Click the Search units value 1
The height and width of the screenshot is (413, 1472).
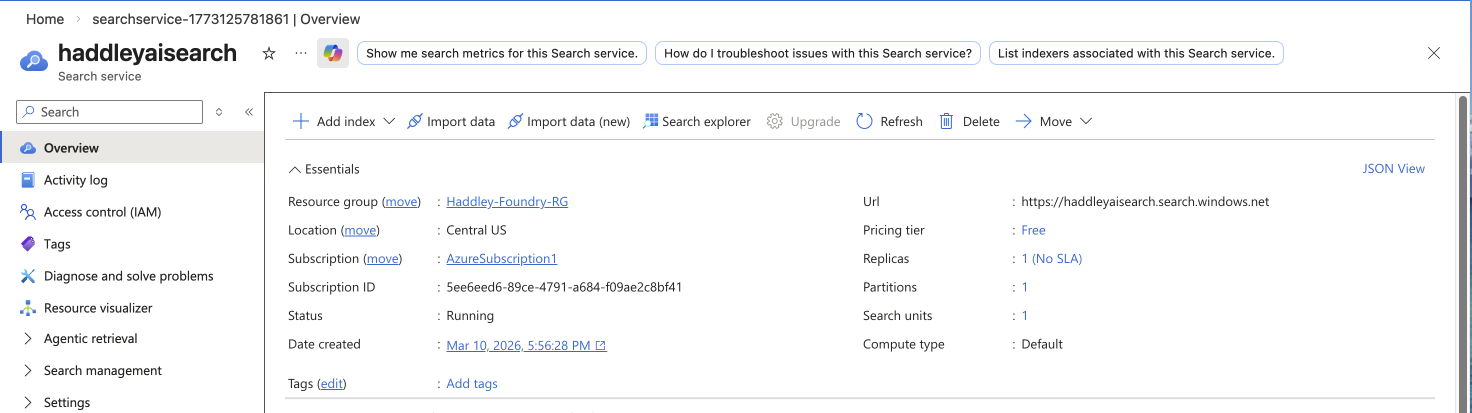(1024, 315)
